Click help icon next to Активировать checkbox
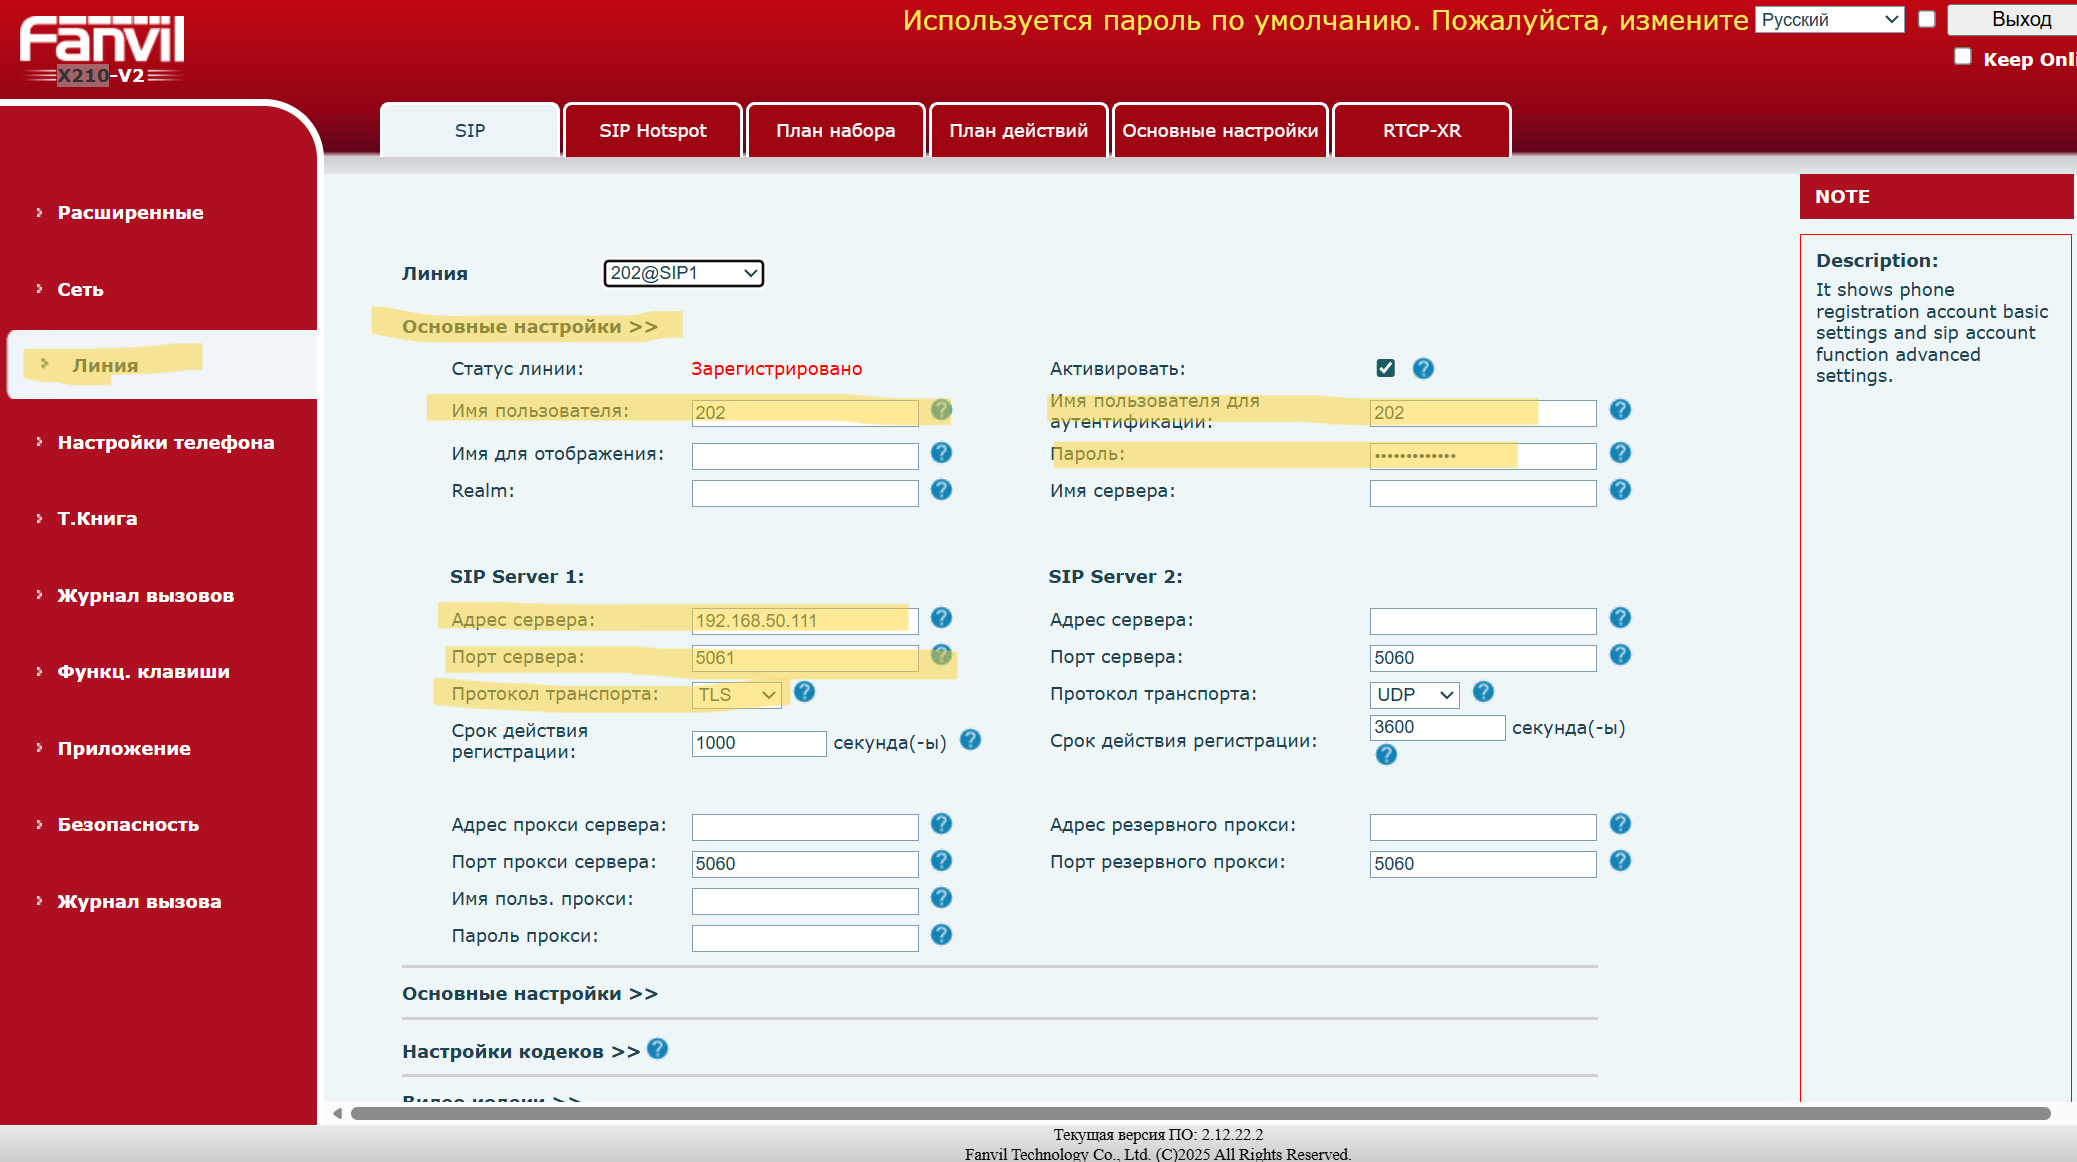 pos(1423,369)
